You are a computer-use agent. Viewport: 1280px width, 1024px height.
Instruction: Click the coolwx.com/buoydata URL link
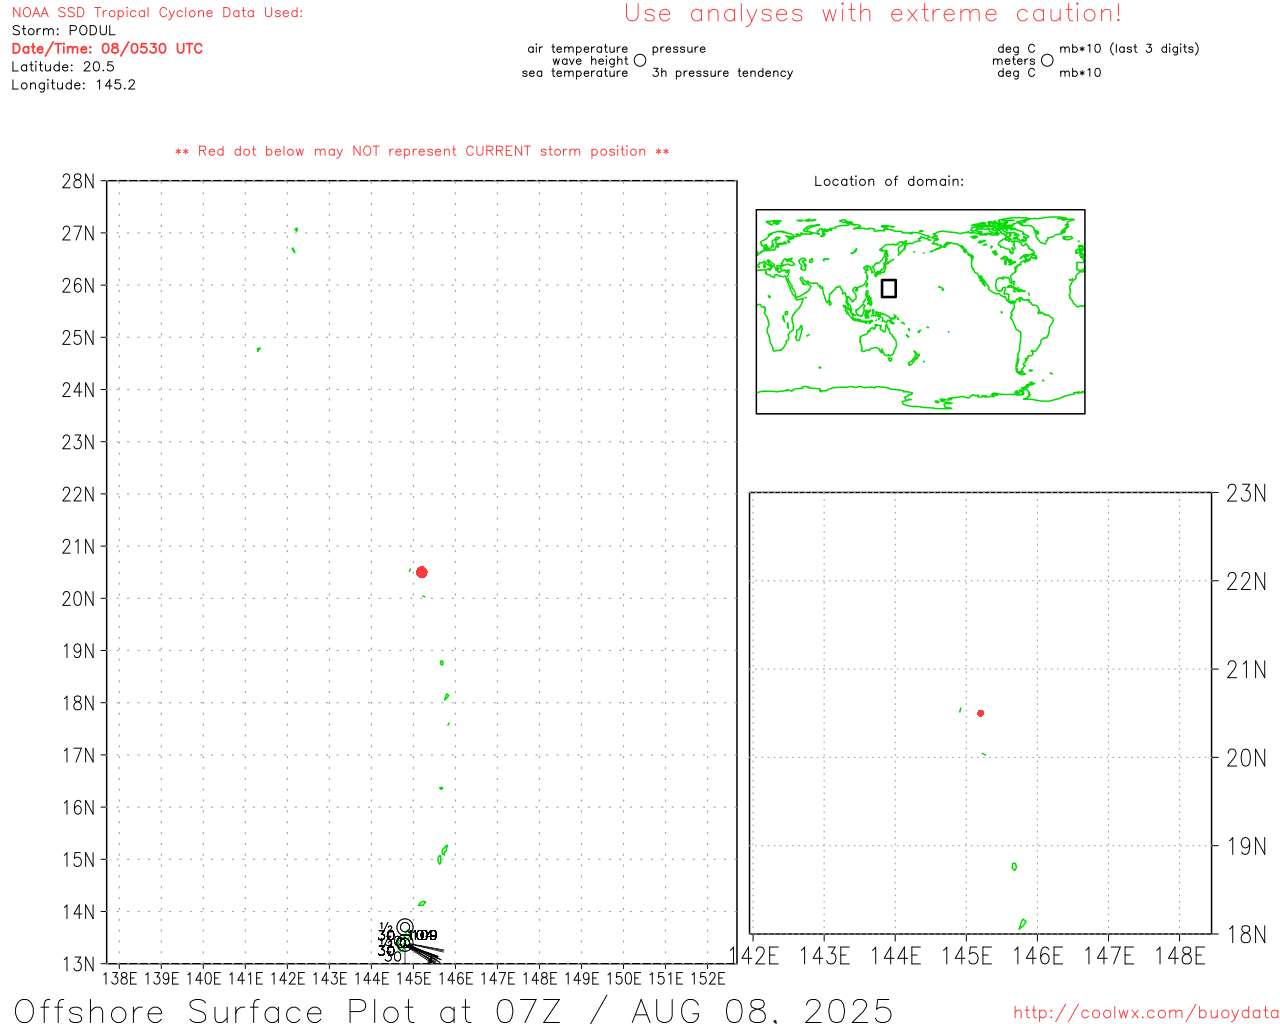click(x=1146, y=1013)
